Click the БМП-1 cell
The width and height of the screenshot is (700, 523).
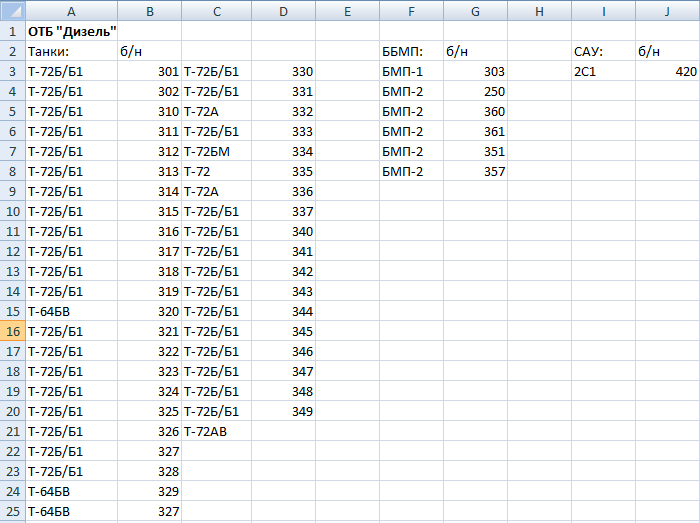(412, 71)
